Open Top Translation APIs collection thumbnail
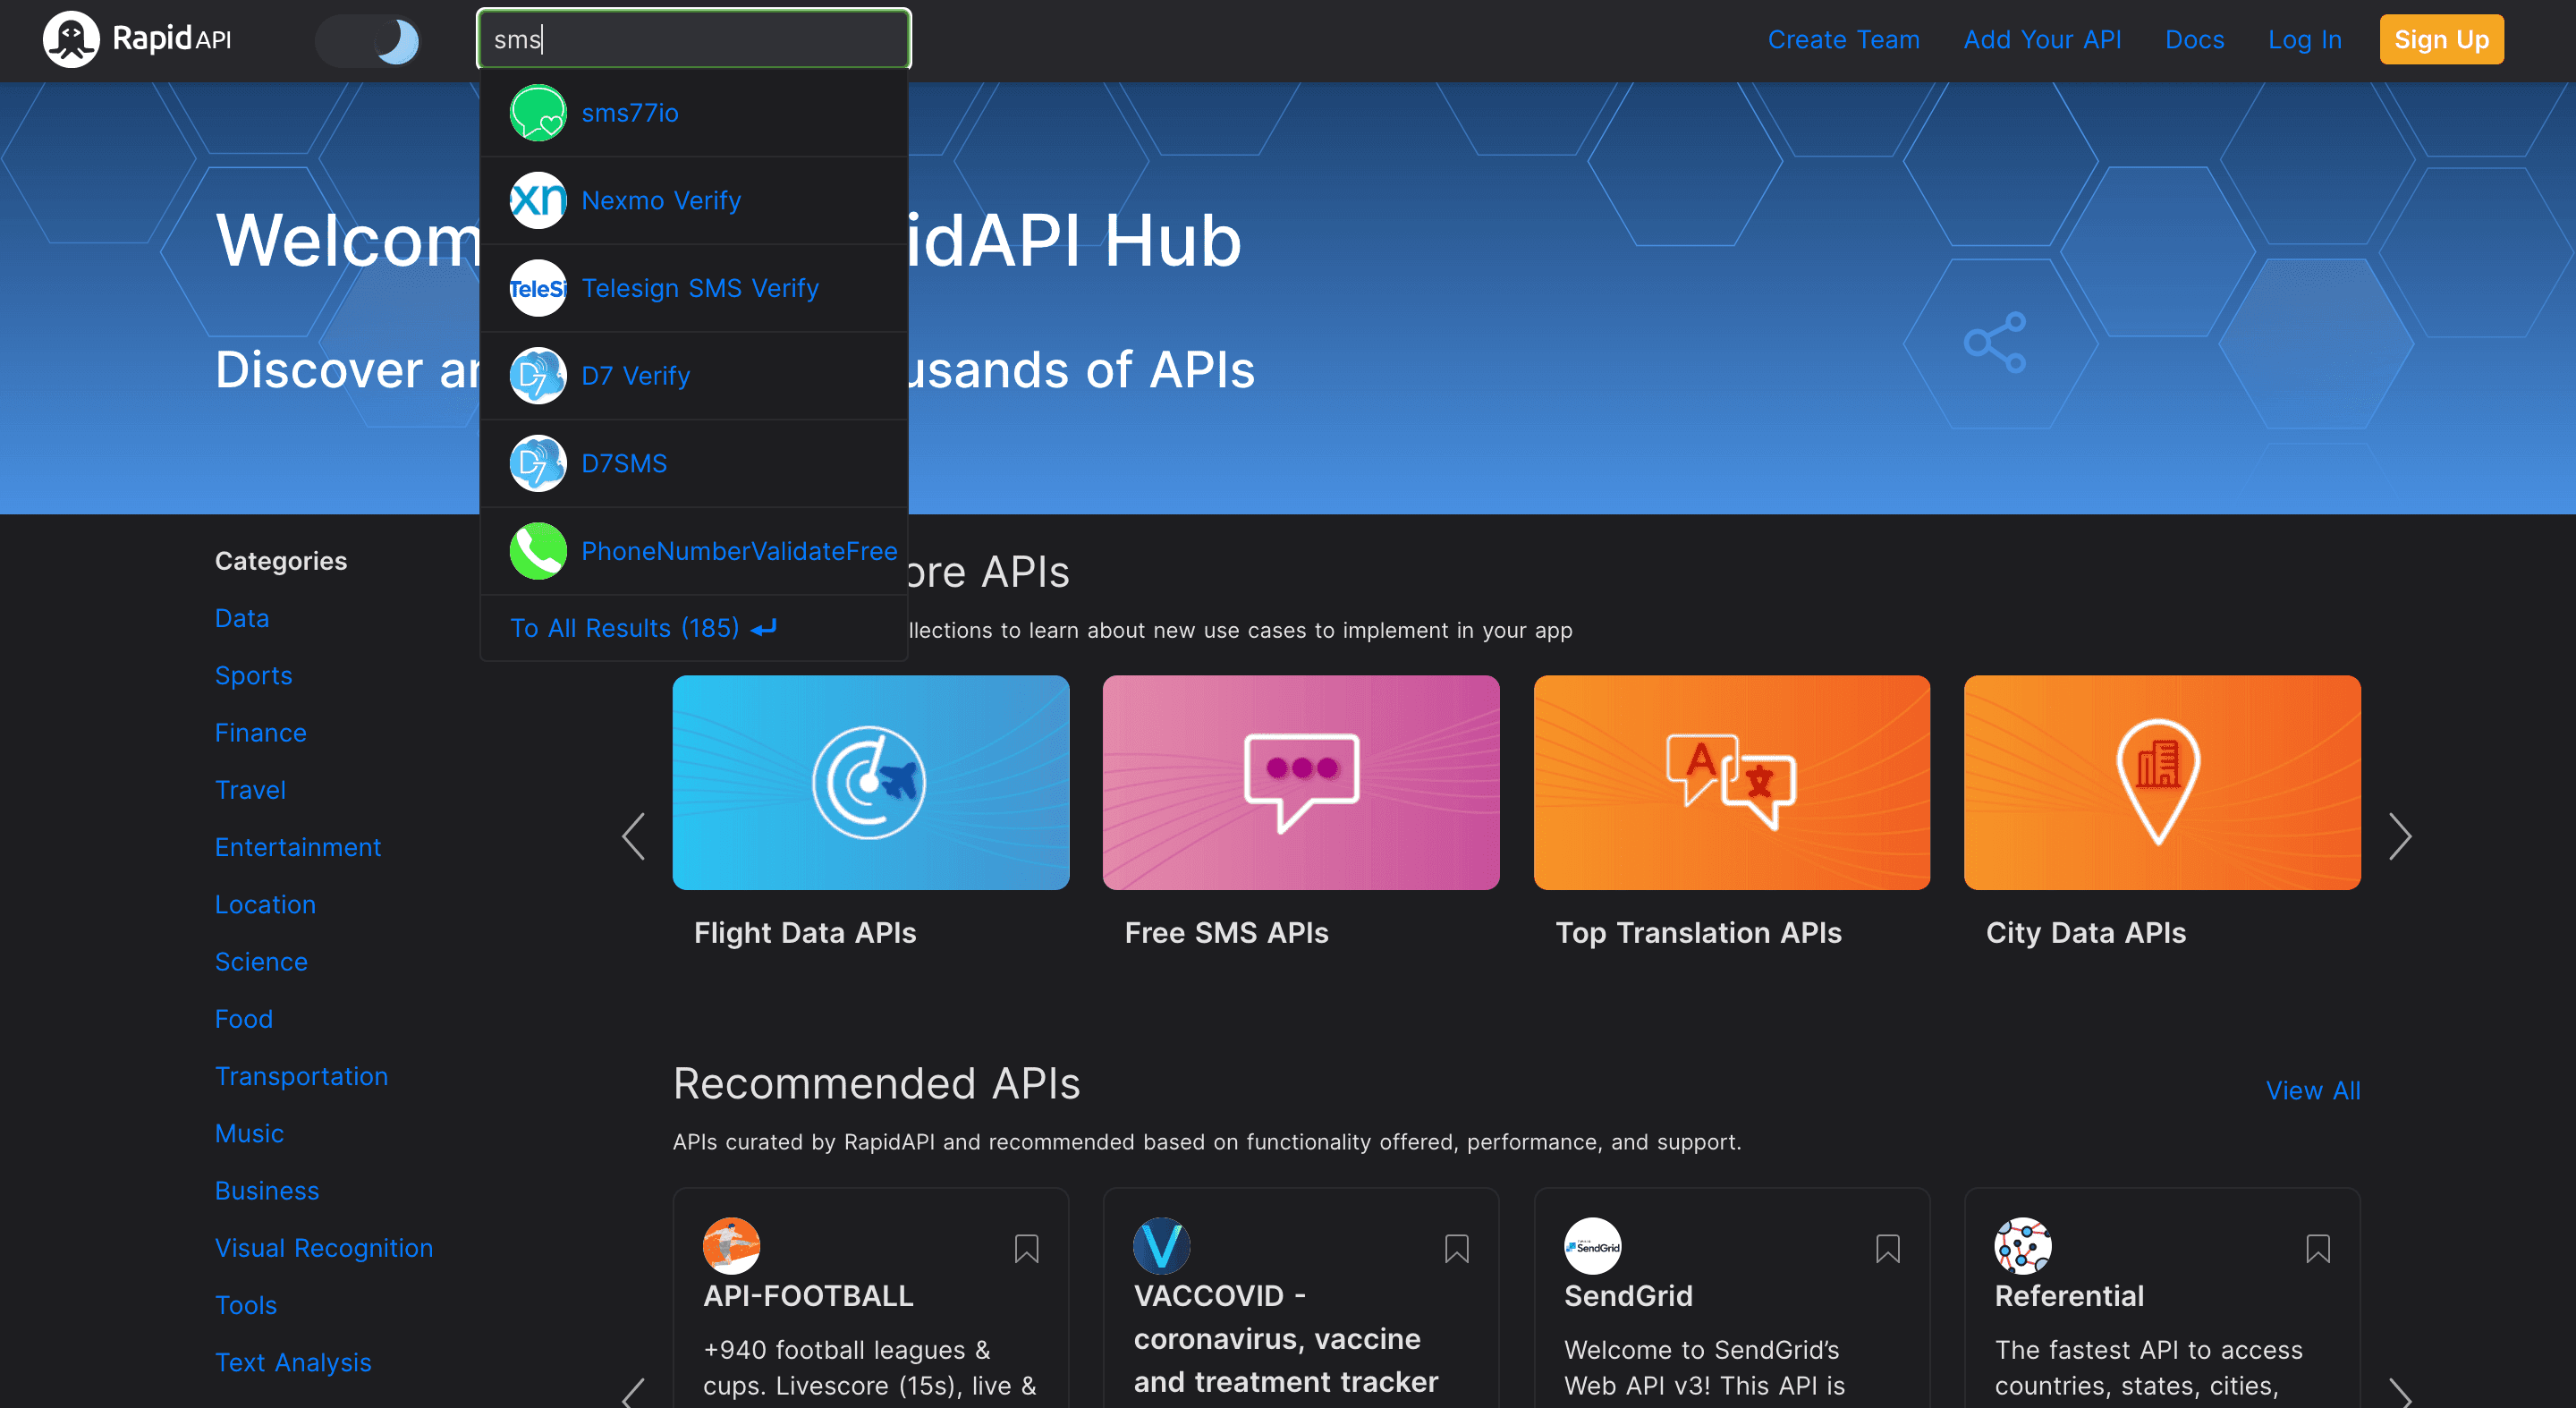This screenshot has width=2576, height=1408. 1732,782
